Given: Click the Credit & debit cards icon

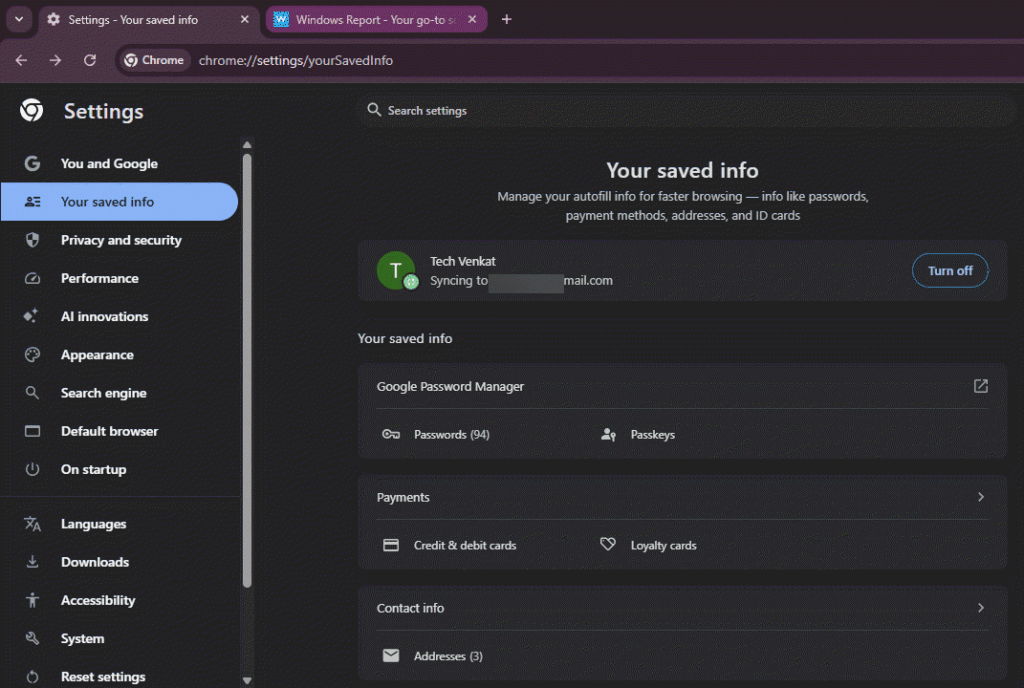Looking at the screenshot, I should [x=391, y=545].
